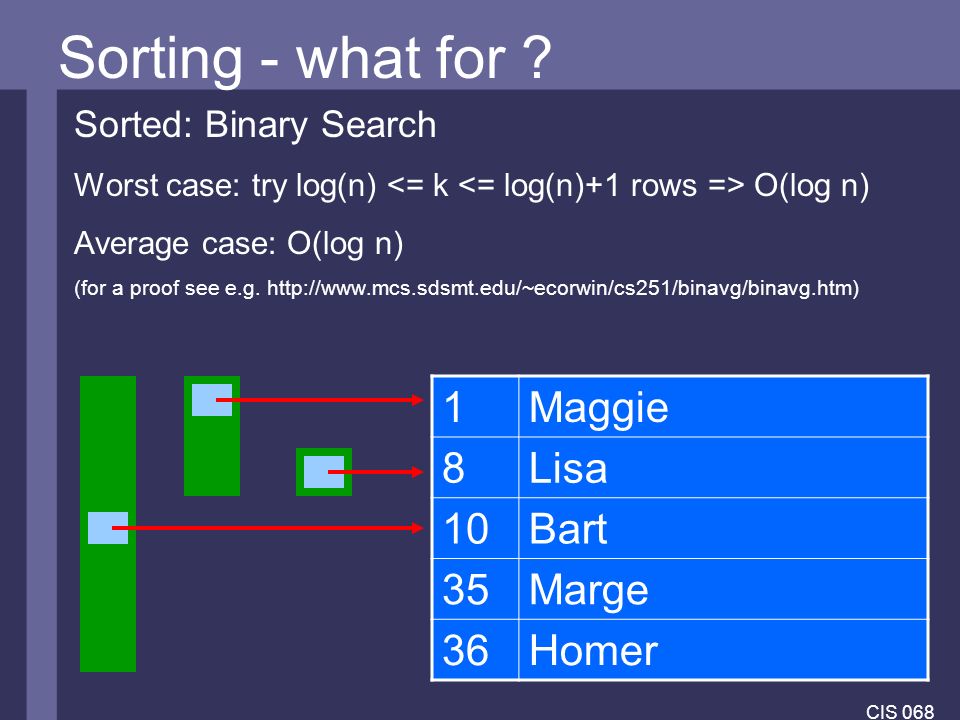960x720 pixels.
Task: Click the Sorted: Binary Search heading
Action: [x=255, y=125]
